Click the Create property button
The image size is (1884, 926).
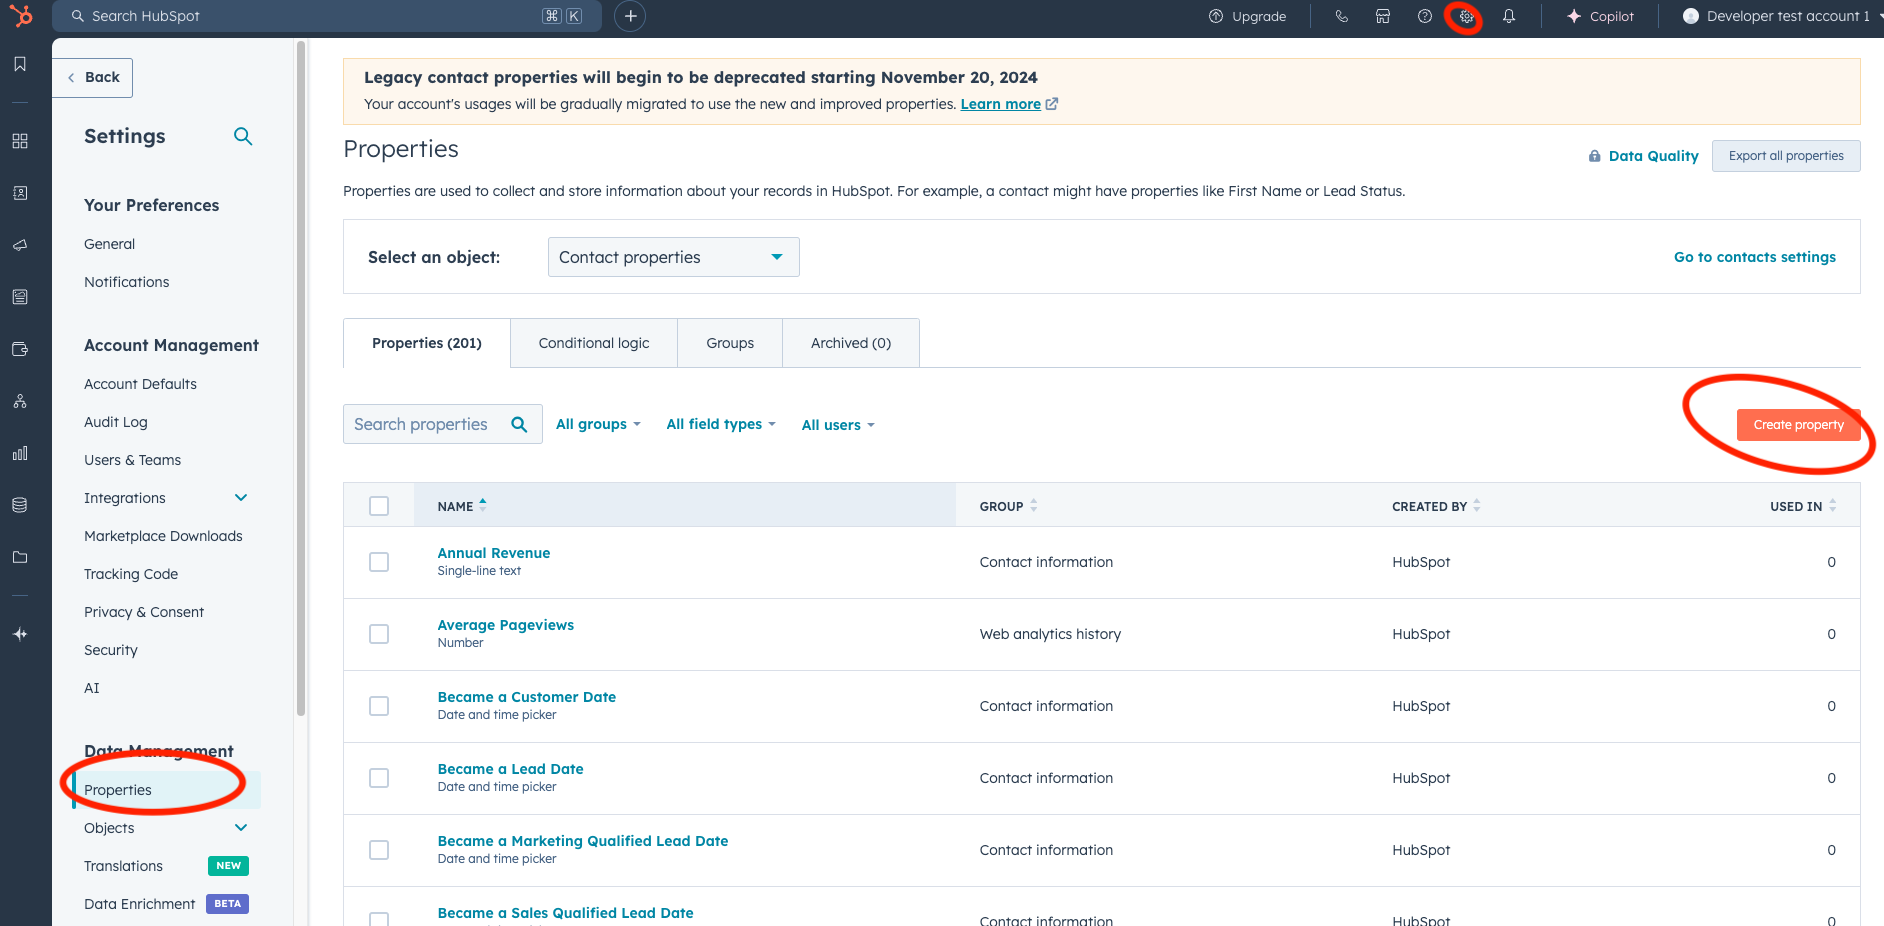pyautogui.click(x=1798, y=425)
